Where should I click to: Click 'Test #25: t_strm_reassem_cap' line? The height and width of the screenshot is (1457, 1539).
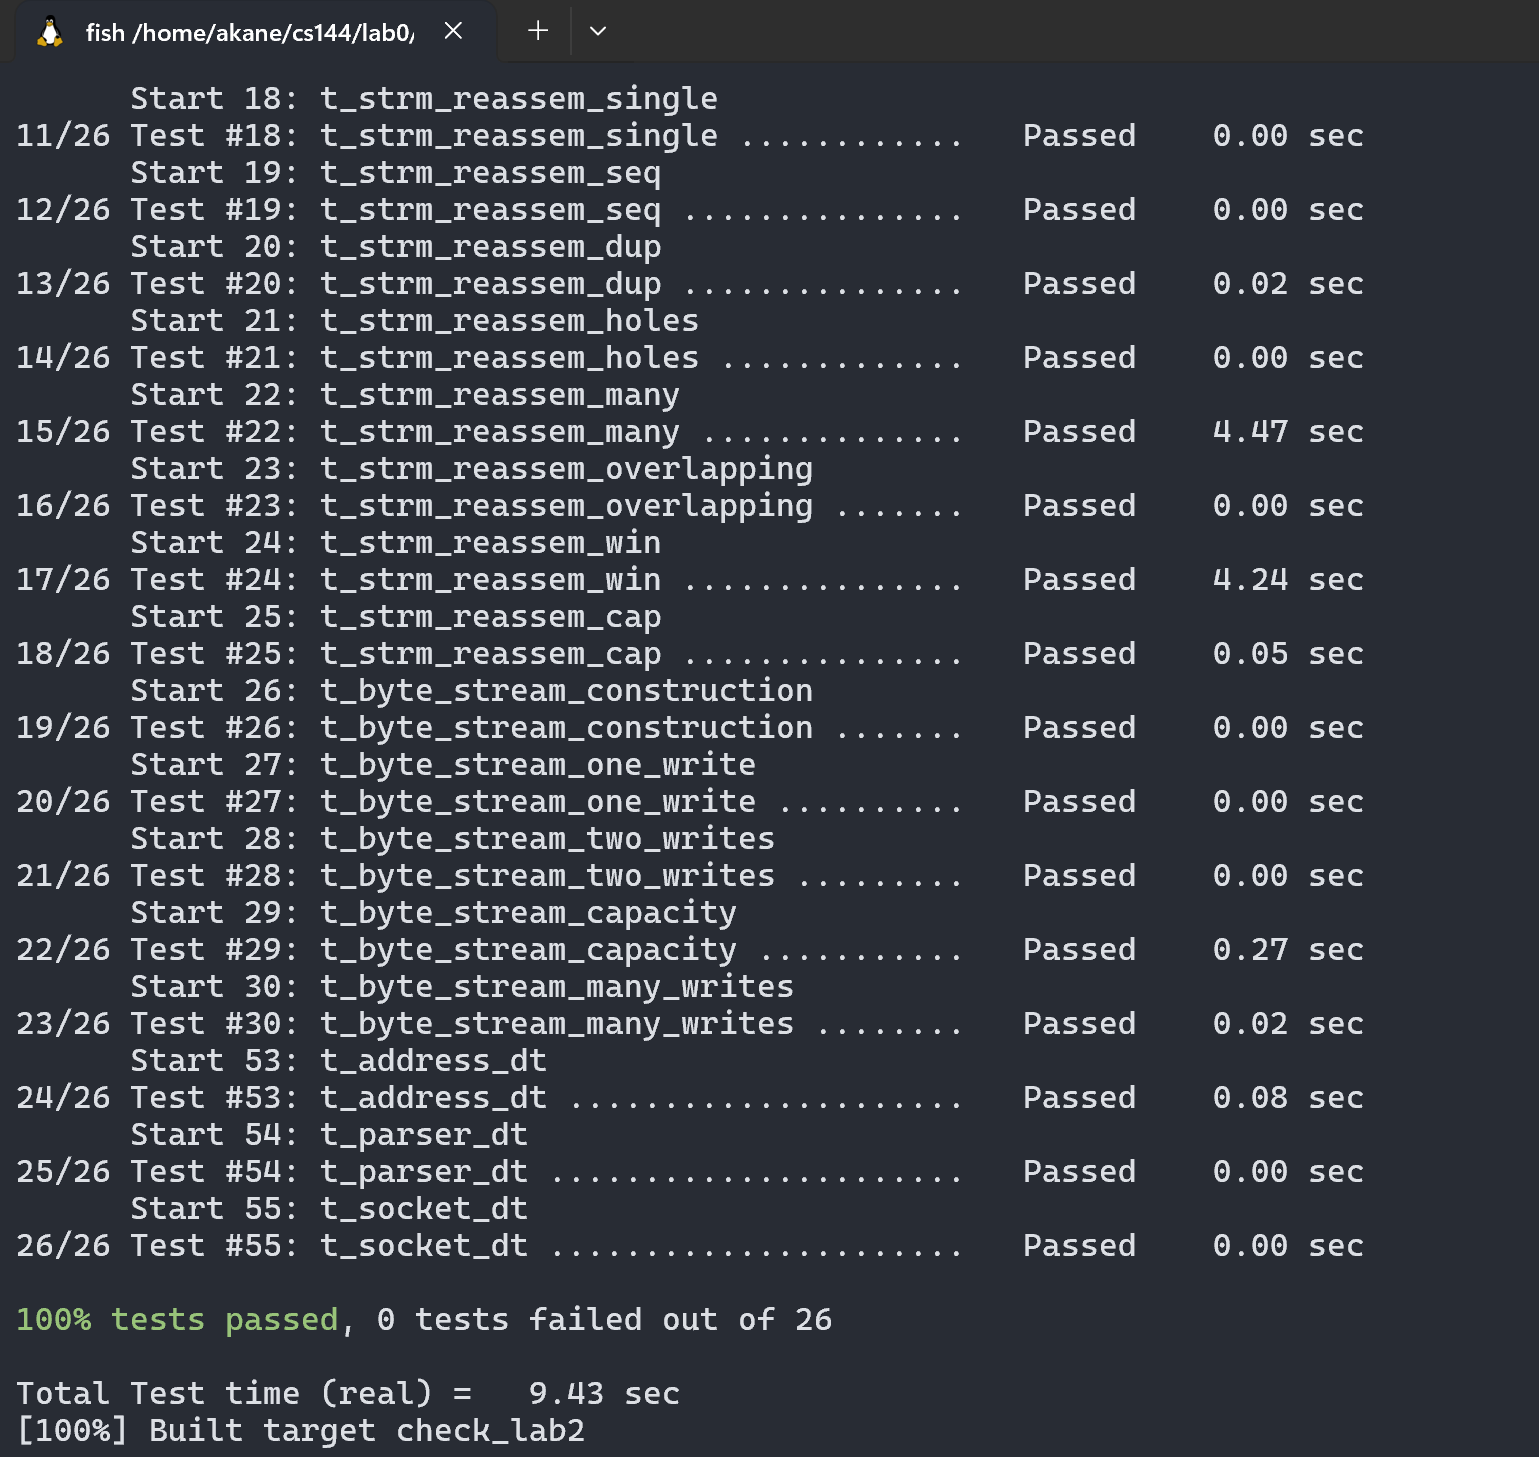tap(690, 654)
